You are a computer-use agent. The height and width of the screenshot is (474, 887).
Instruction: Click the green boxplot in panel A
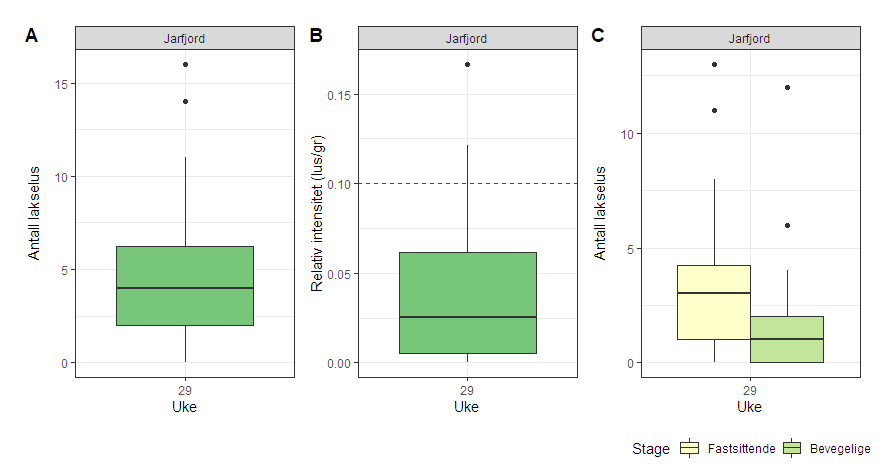point(185,285)
